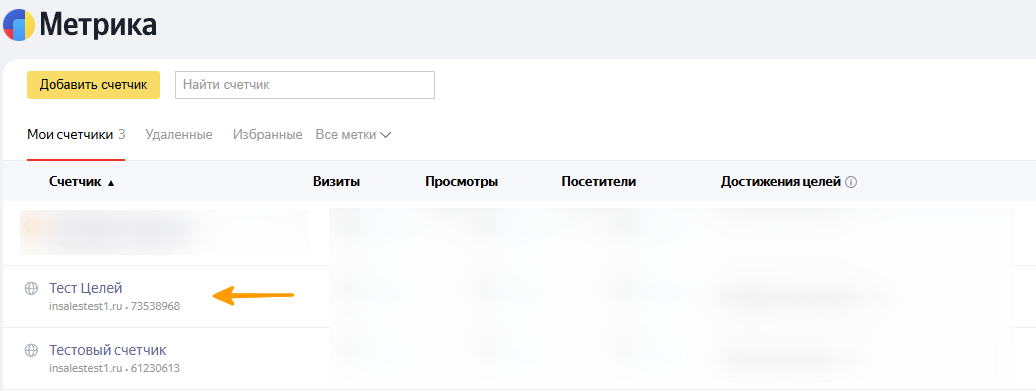Open the Тестовый счетчик counter
This screenshot has width=1036, height=391.
pos(108,350)
